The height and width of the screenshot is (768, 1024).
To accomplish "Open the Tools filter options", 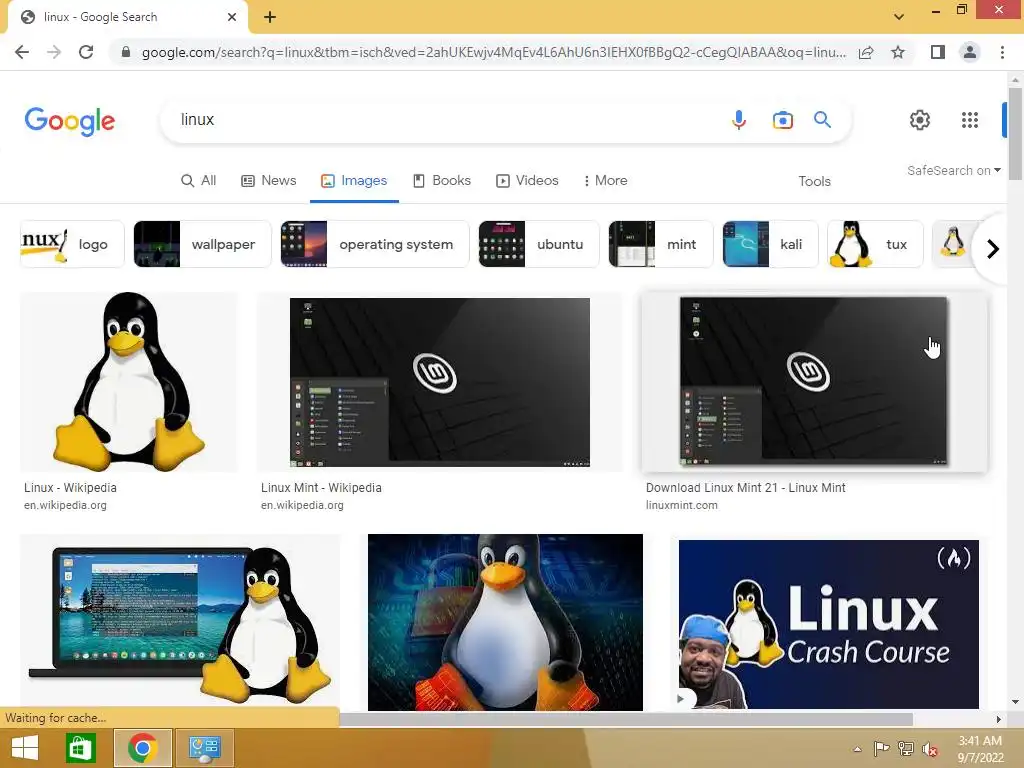I will (x=814, y=182).
